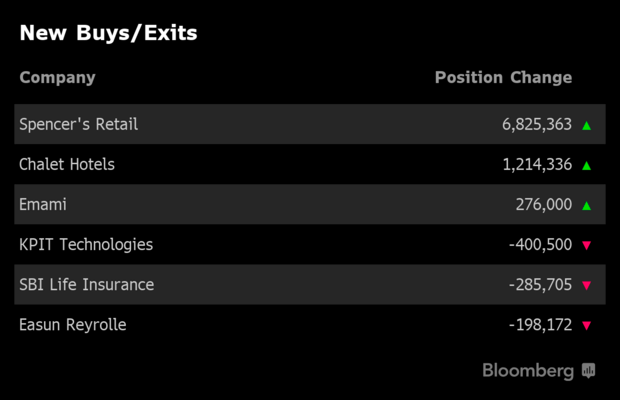The image size is (620, 400).
Task: Select the Emami company name
Action: (43, 205)
